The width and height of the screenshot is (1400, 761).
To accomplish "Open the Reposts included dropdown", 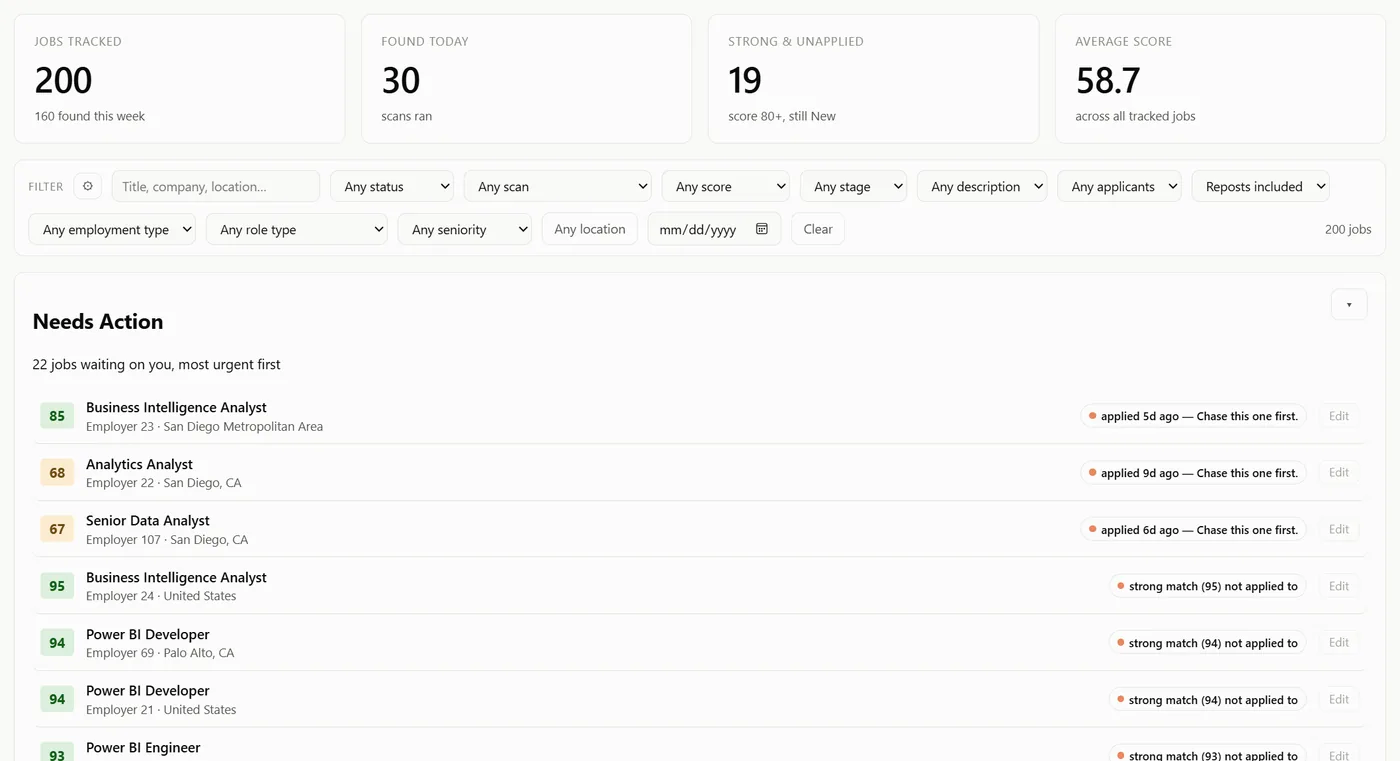I will coord(1260,186).
